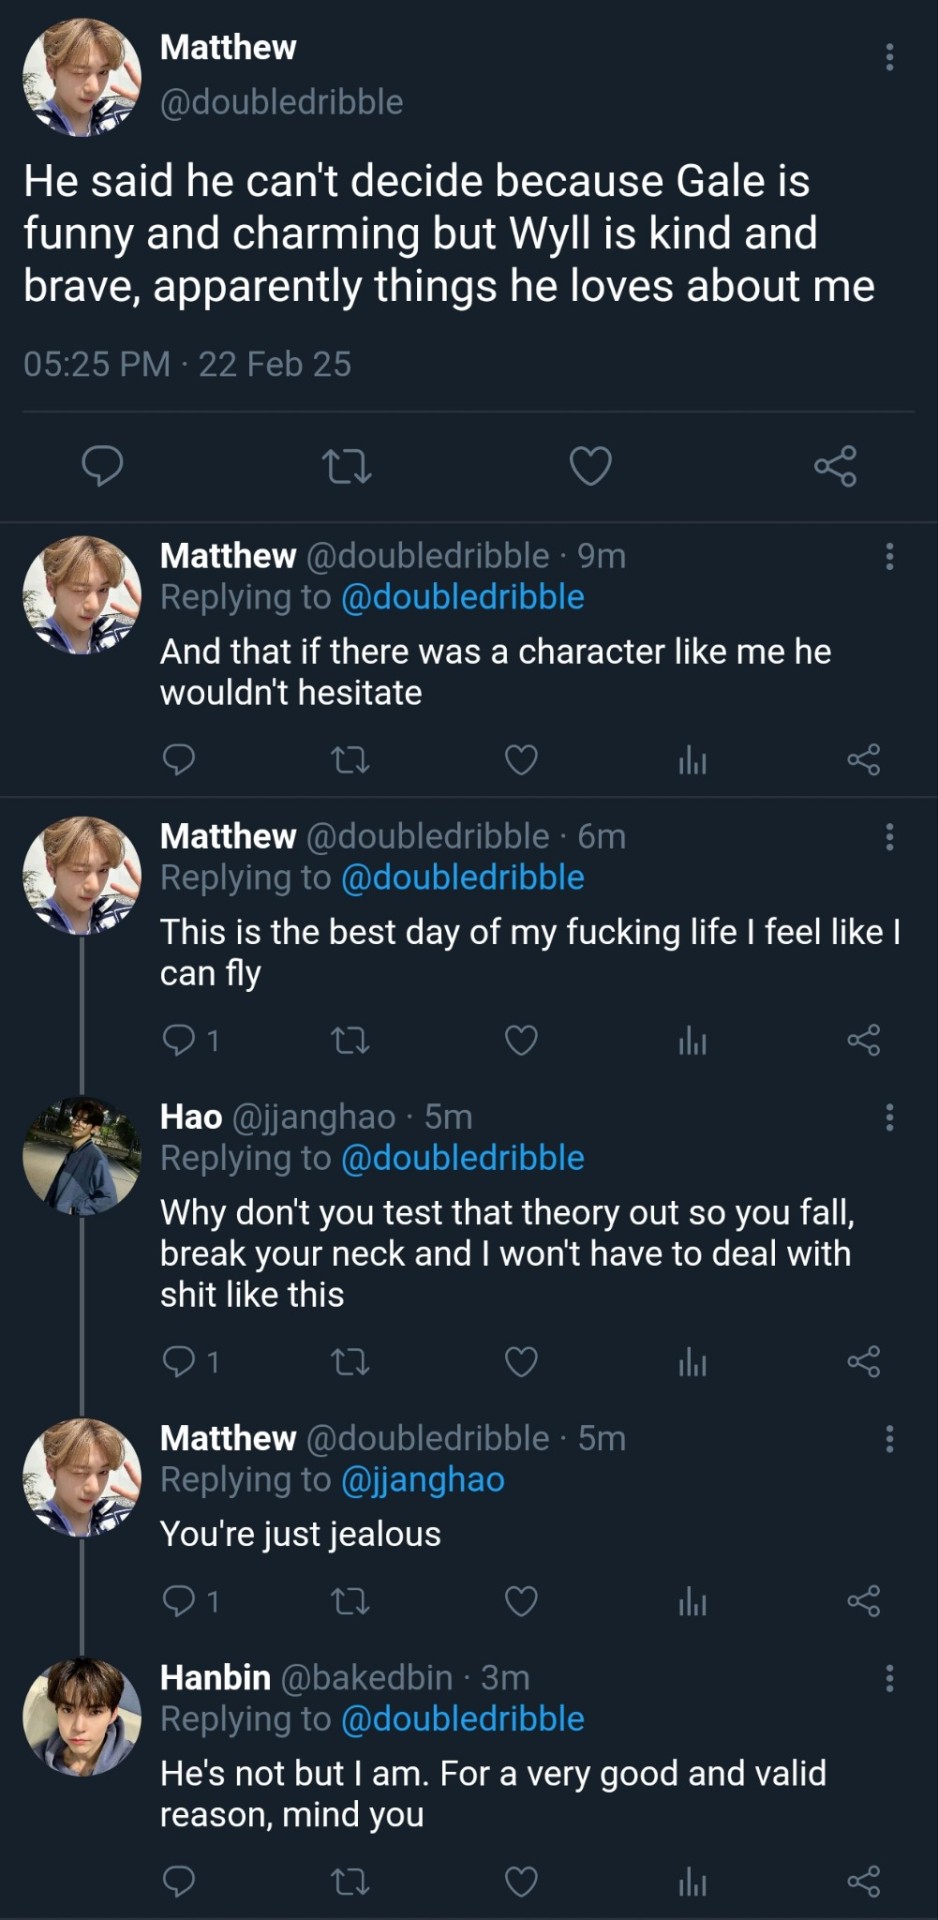Like Hanbin's reply tweet

click(x=521, y=1882)
